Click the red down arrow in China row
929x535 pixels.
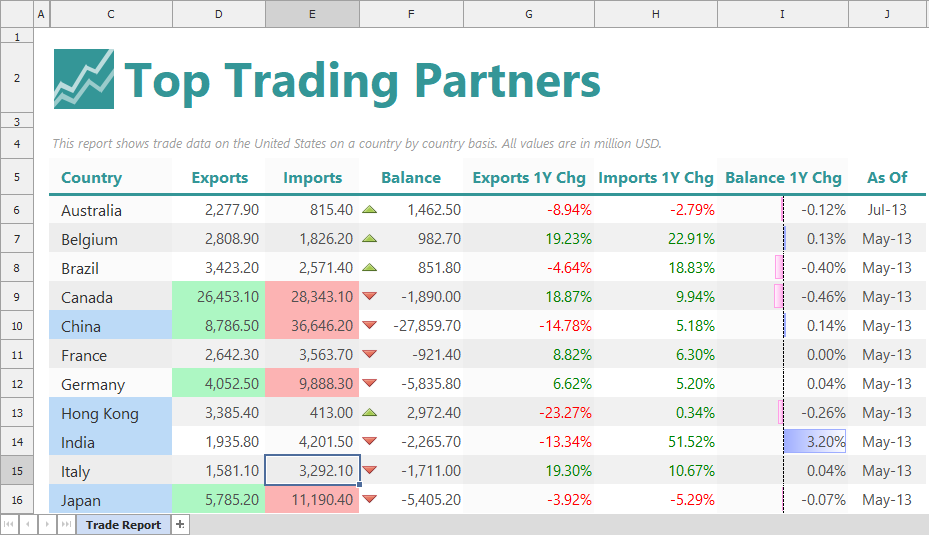[x=370, y=325]
